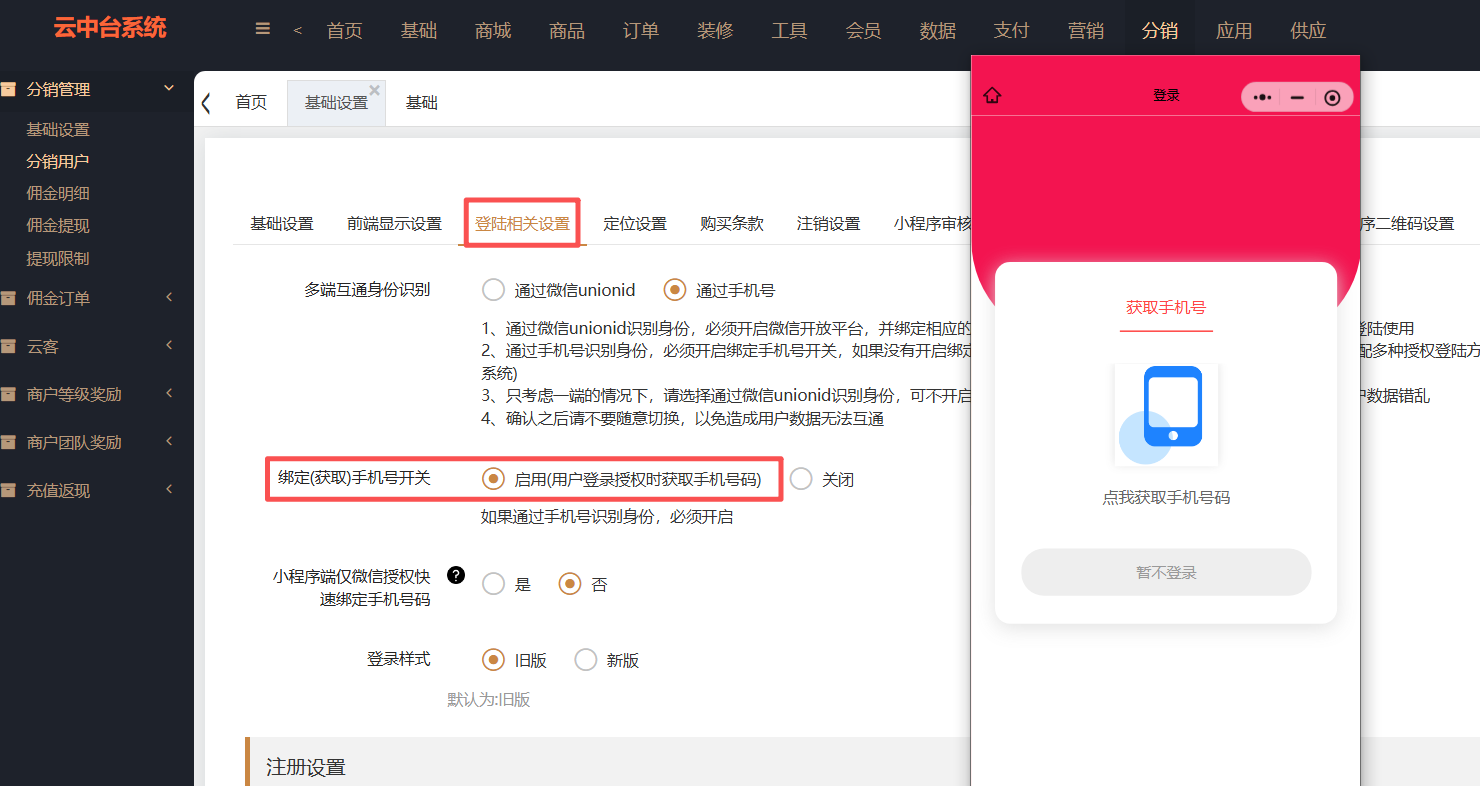The image size is (1480, 786).
Task: Click the home icon in mini program header
Action: pyautogui.click(x=992, y=96)
